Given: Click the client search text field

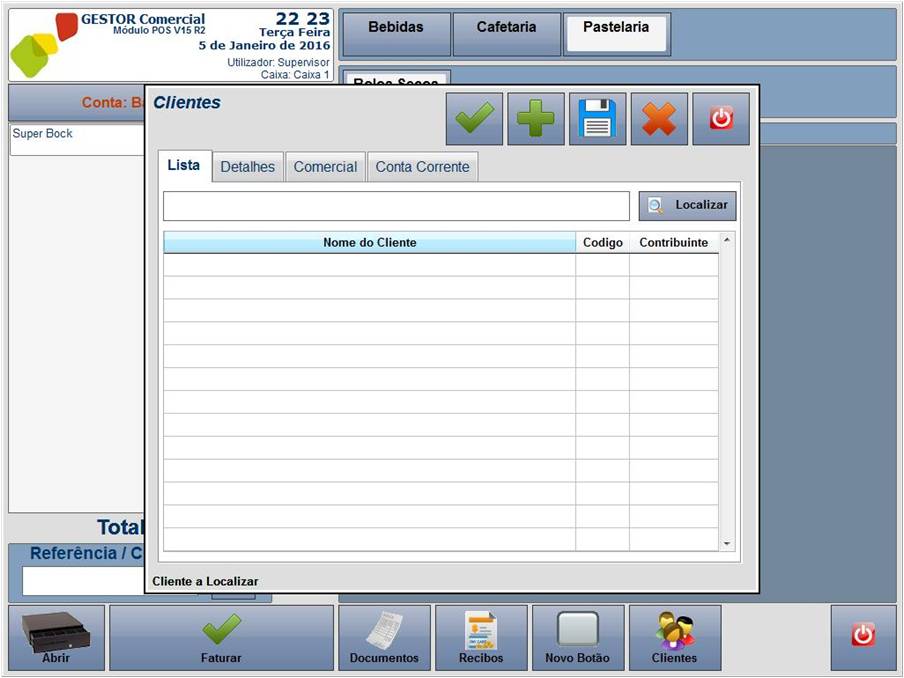Looking at the screenshot, I should click(x=396, y=206).
